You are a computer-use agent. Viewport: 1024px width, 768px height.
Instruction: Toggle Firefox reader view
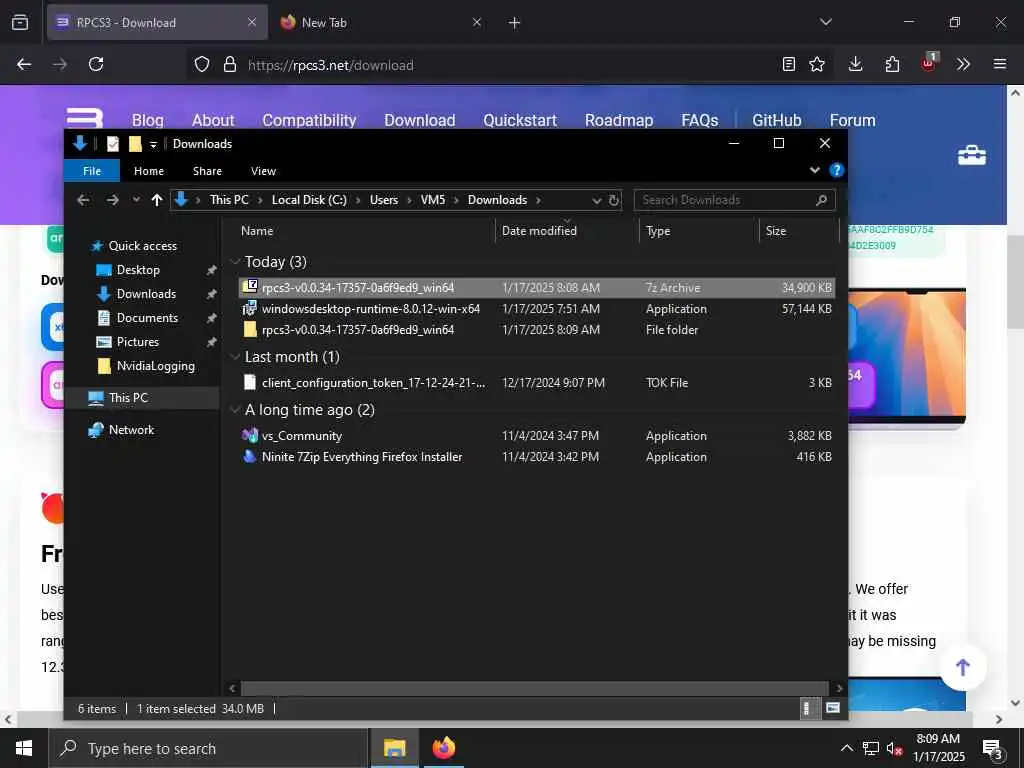click(x=789, y=65)
